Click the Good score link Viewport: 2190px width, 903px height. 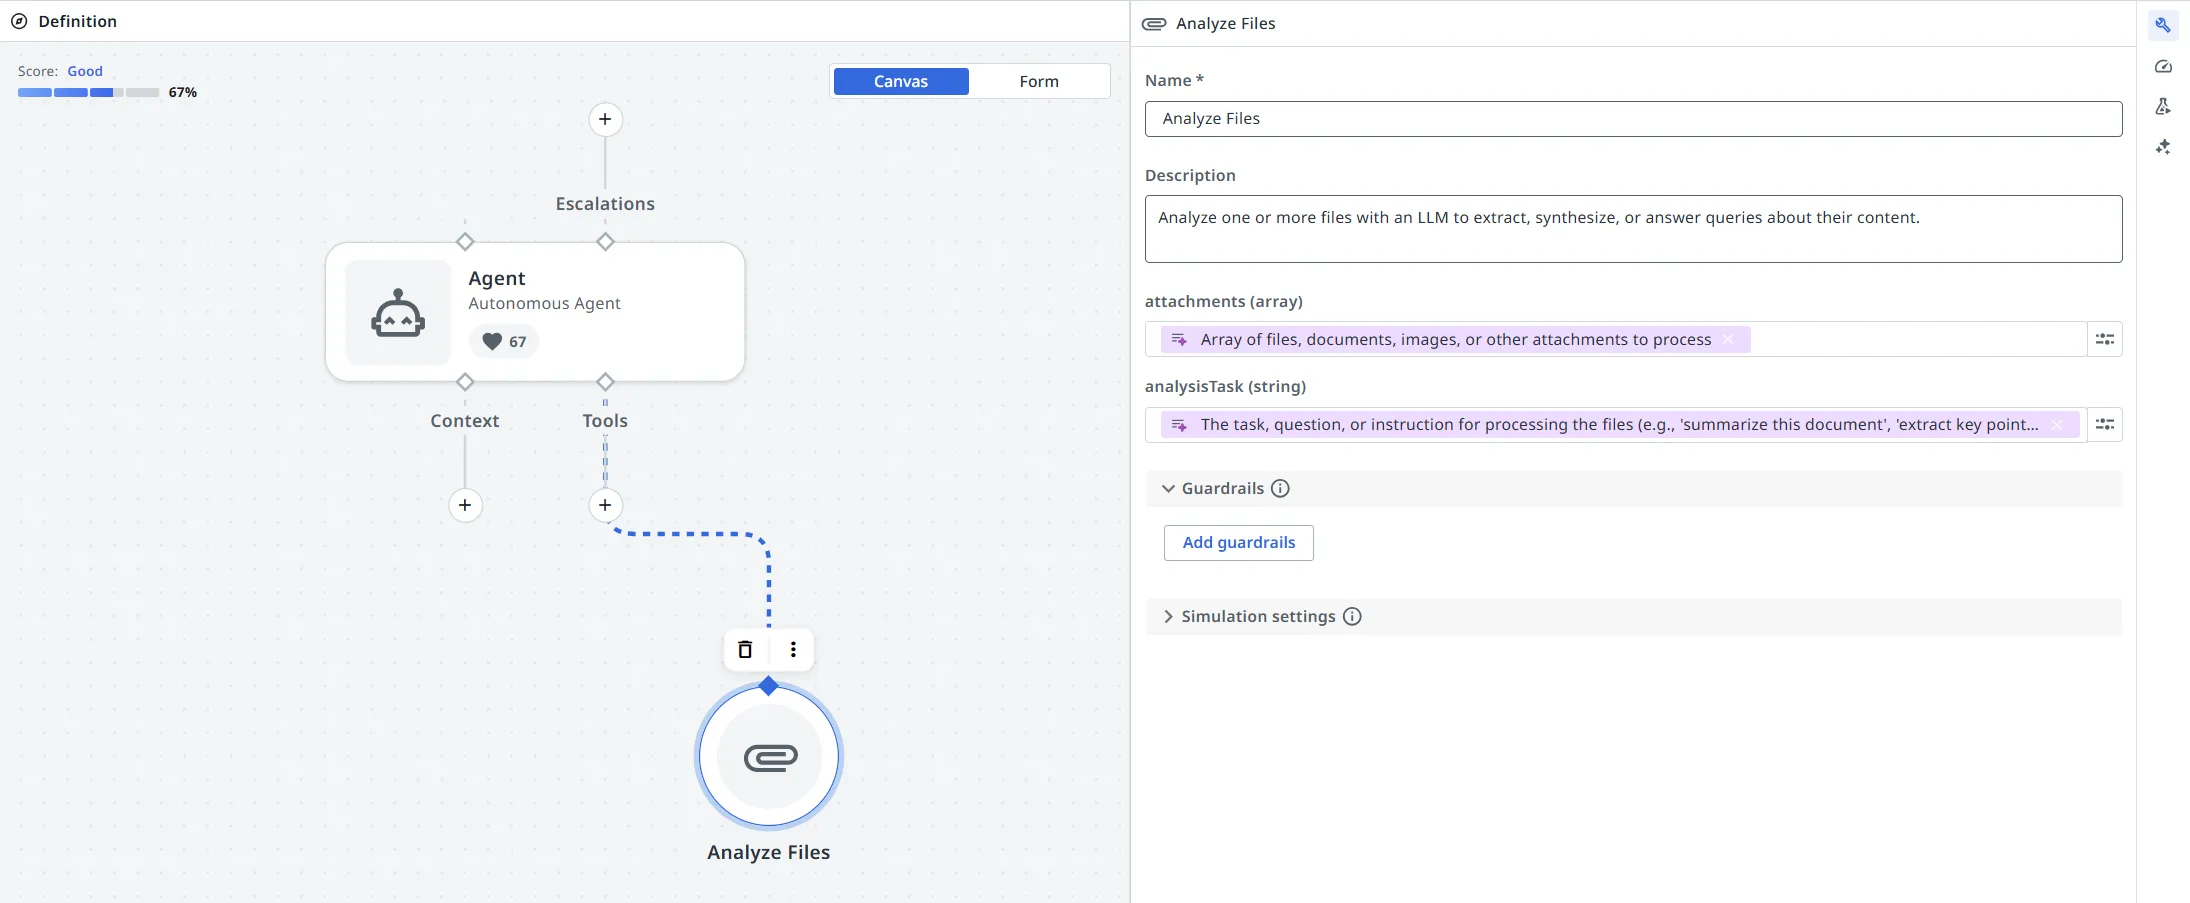[x=85, y=71]
